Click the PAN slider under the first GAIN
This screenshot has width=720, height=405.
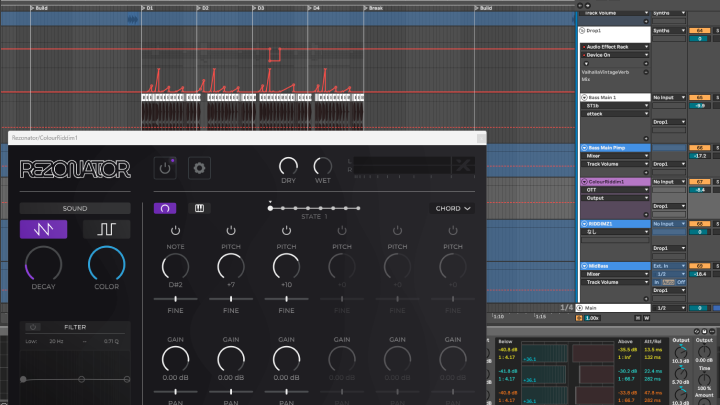[175, 392]
